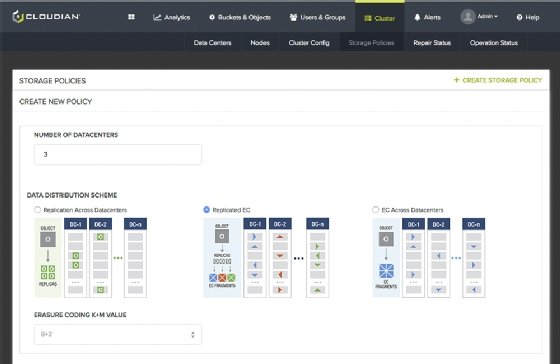560x364 pixels.
Task: Switch to Data Centers tab
Action: pos(212,43)
